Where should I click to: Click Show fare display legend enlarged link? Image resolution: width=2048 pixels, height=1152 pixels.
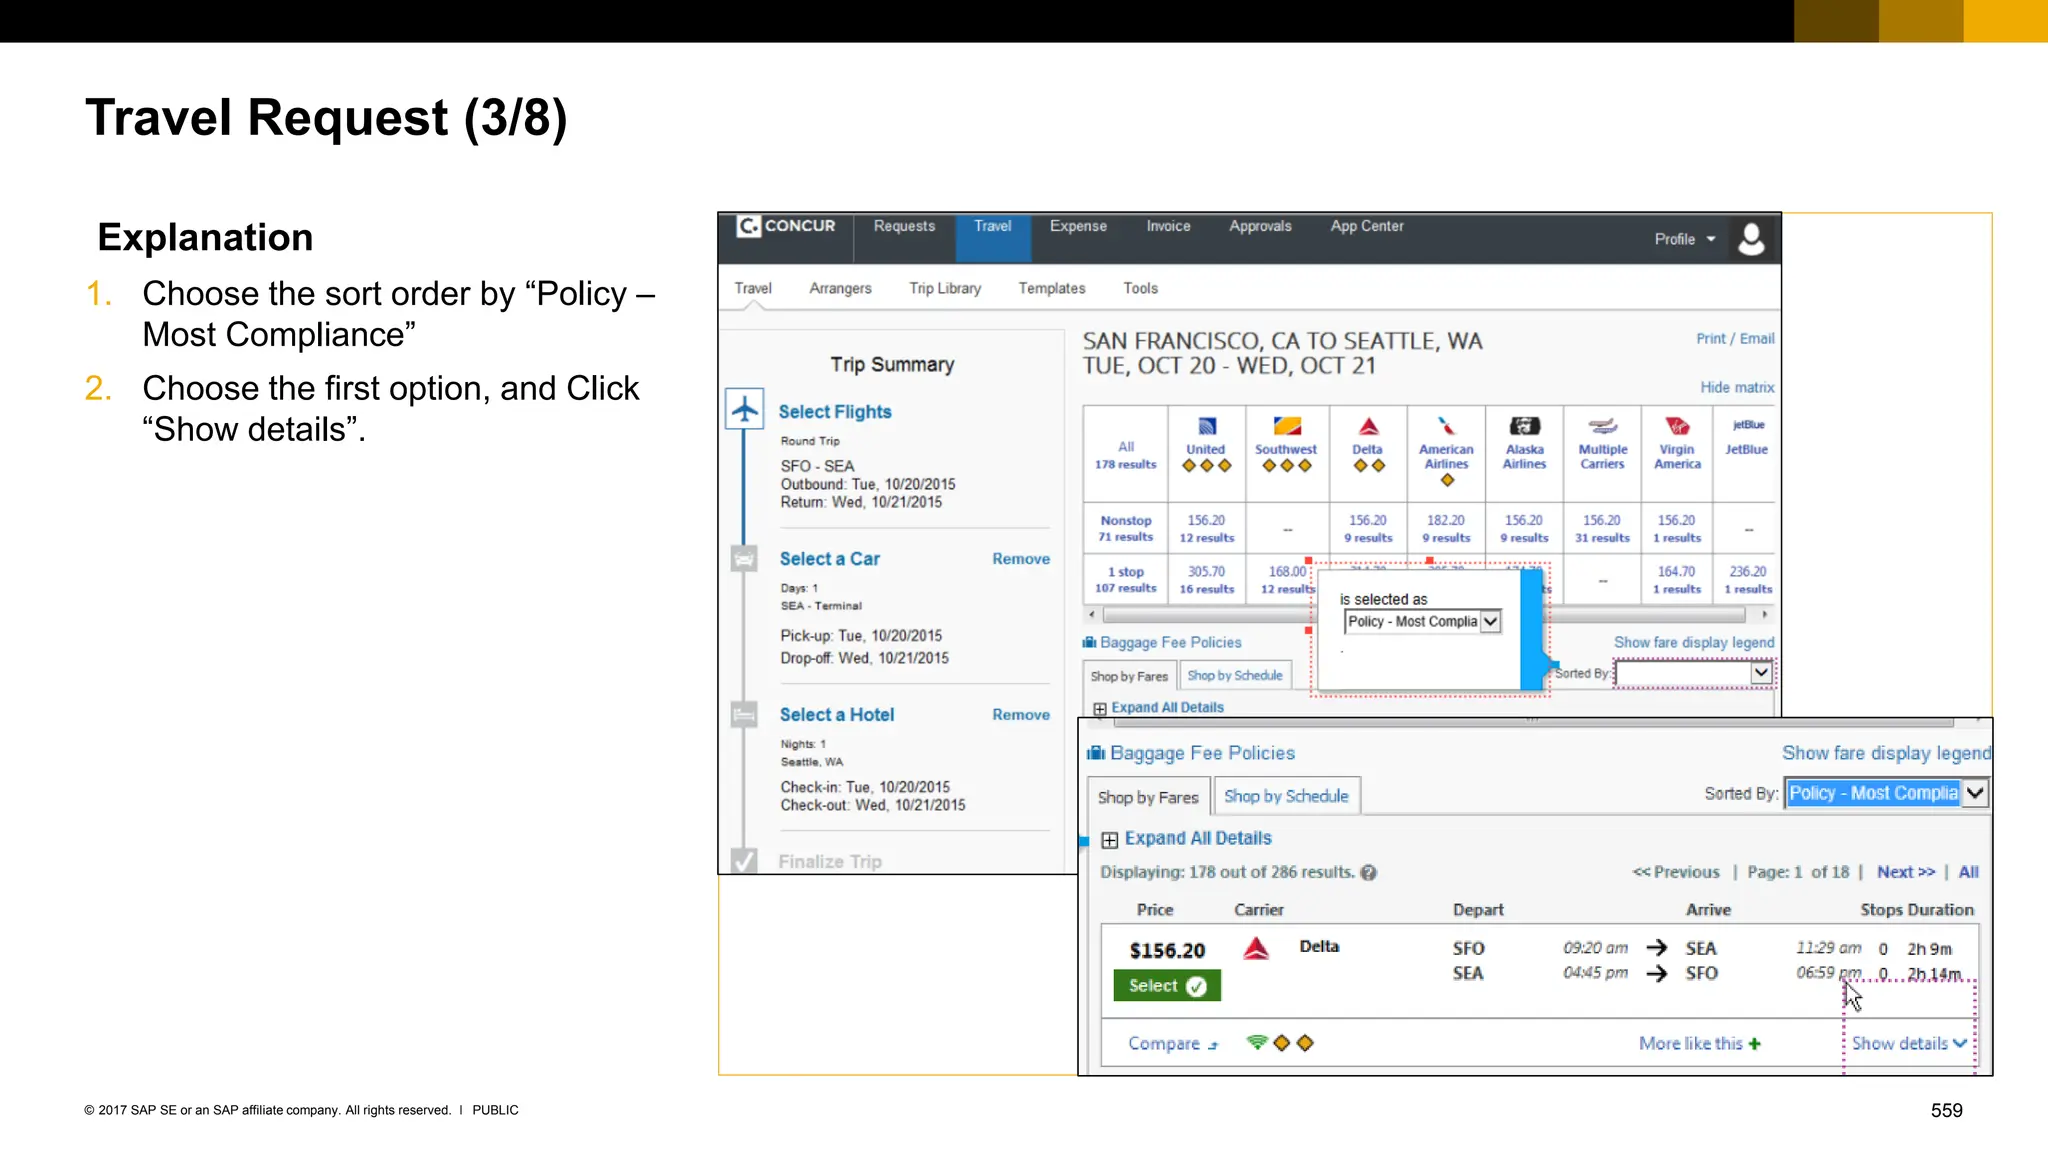point(1886,753)
